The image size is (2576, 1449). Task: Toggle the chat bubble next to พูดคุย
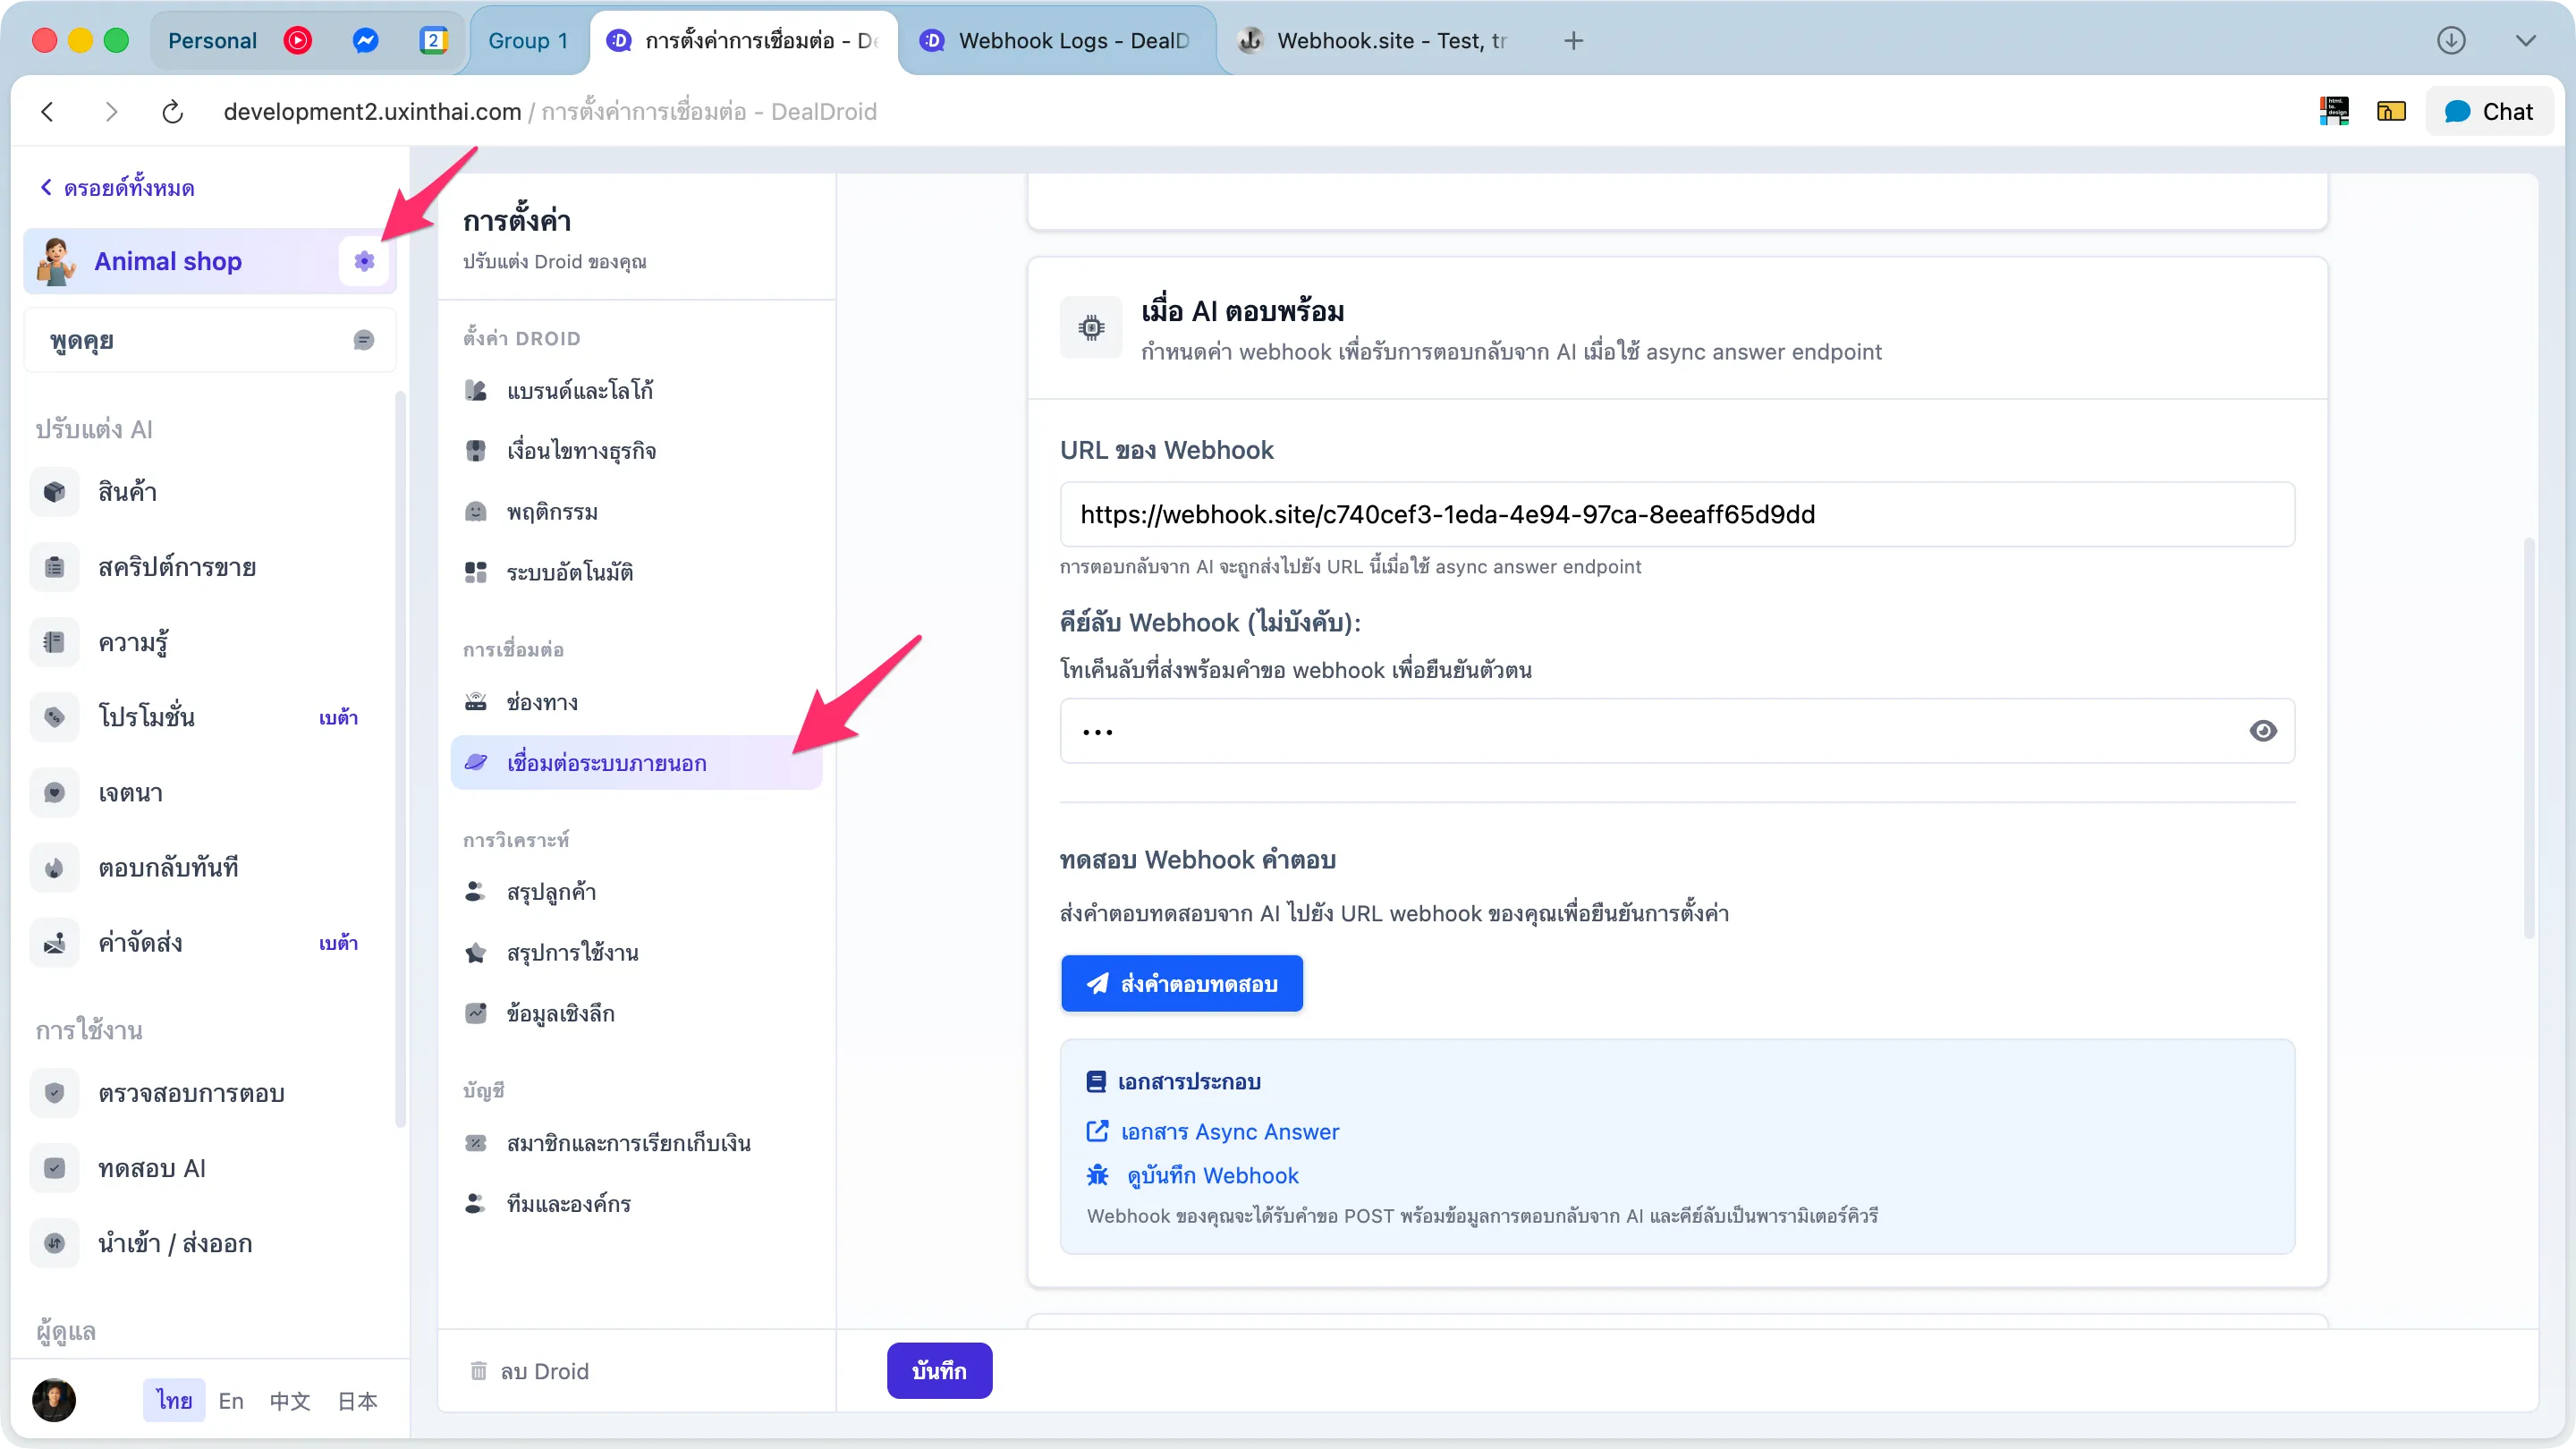pos(363,340)
